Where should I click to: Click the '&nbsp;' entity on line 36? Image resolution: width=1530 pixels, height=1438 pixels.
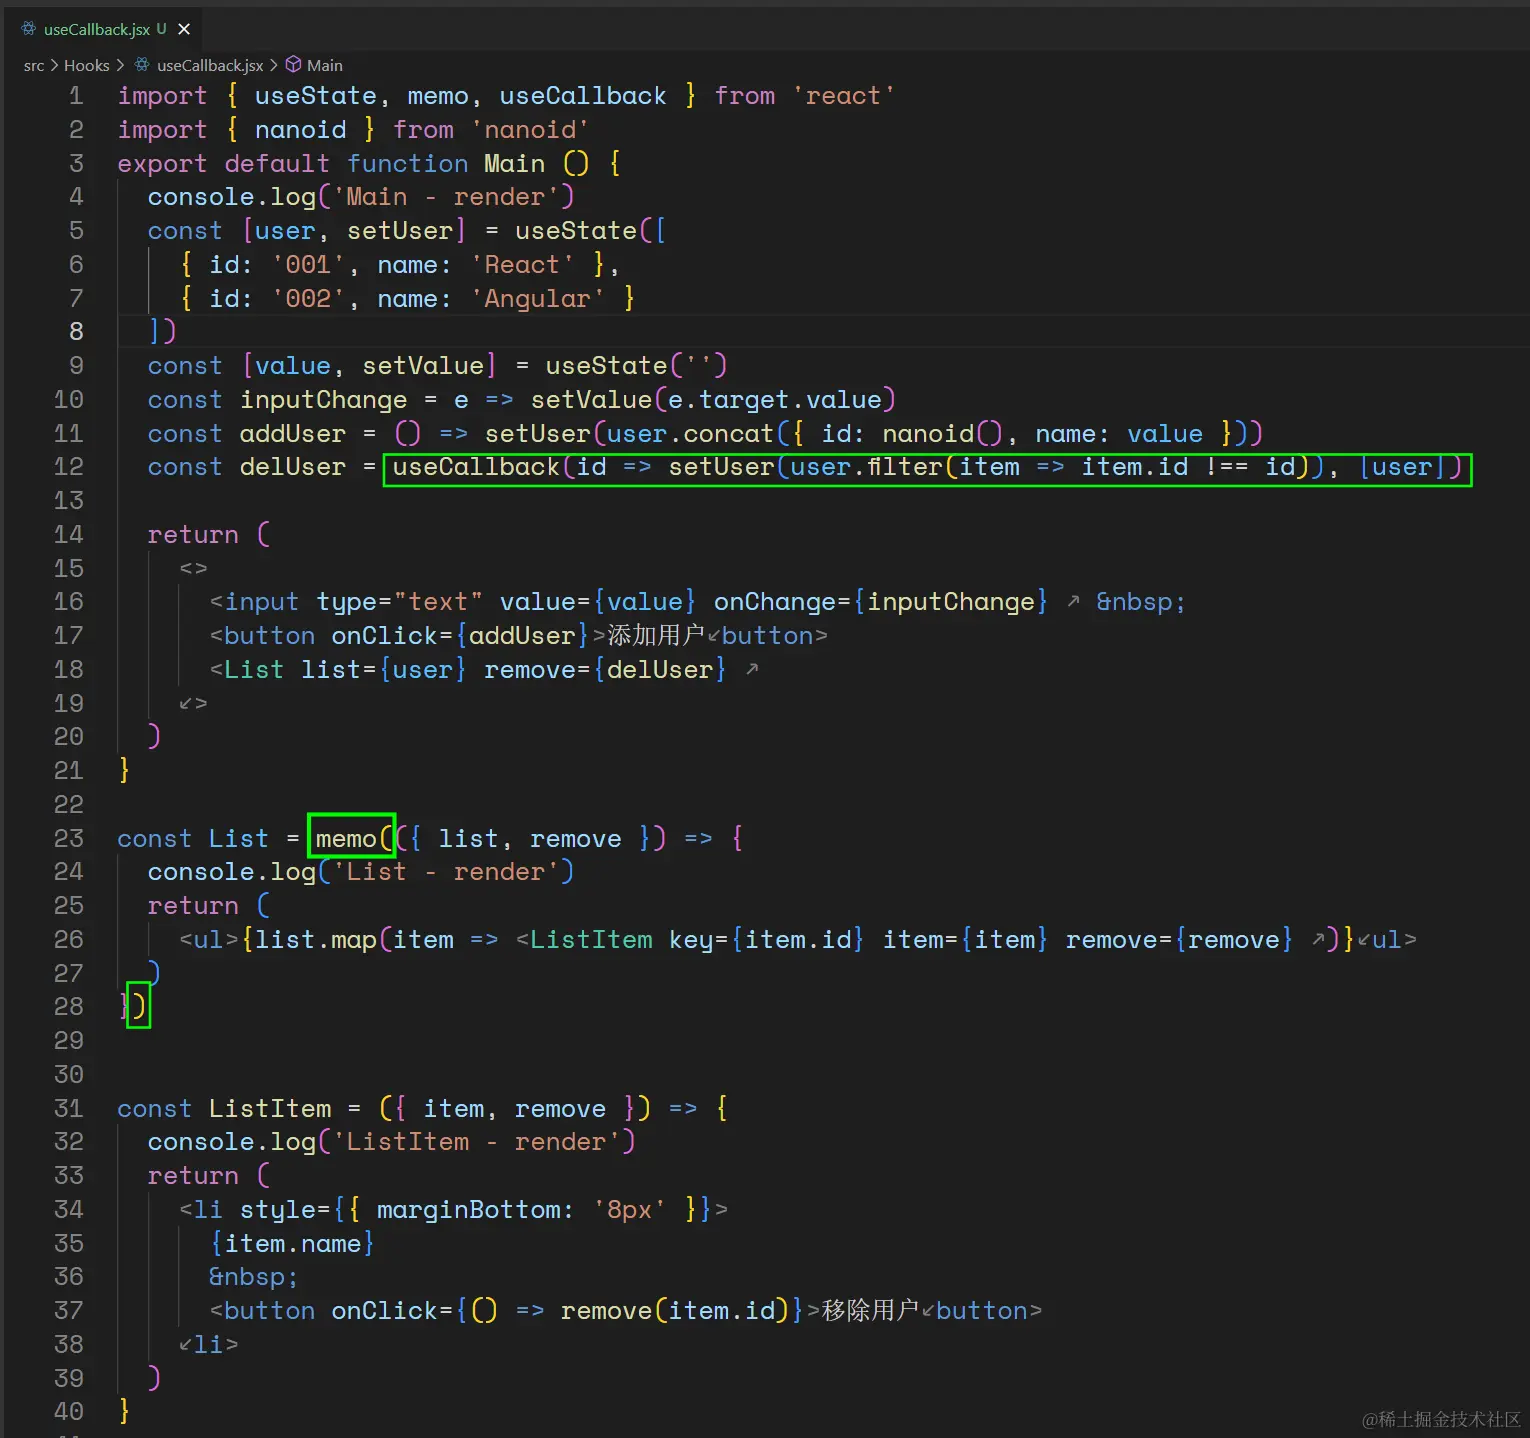pyautogui.click(x=253, y=1277)
